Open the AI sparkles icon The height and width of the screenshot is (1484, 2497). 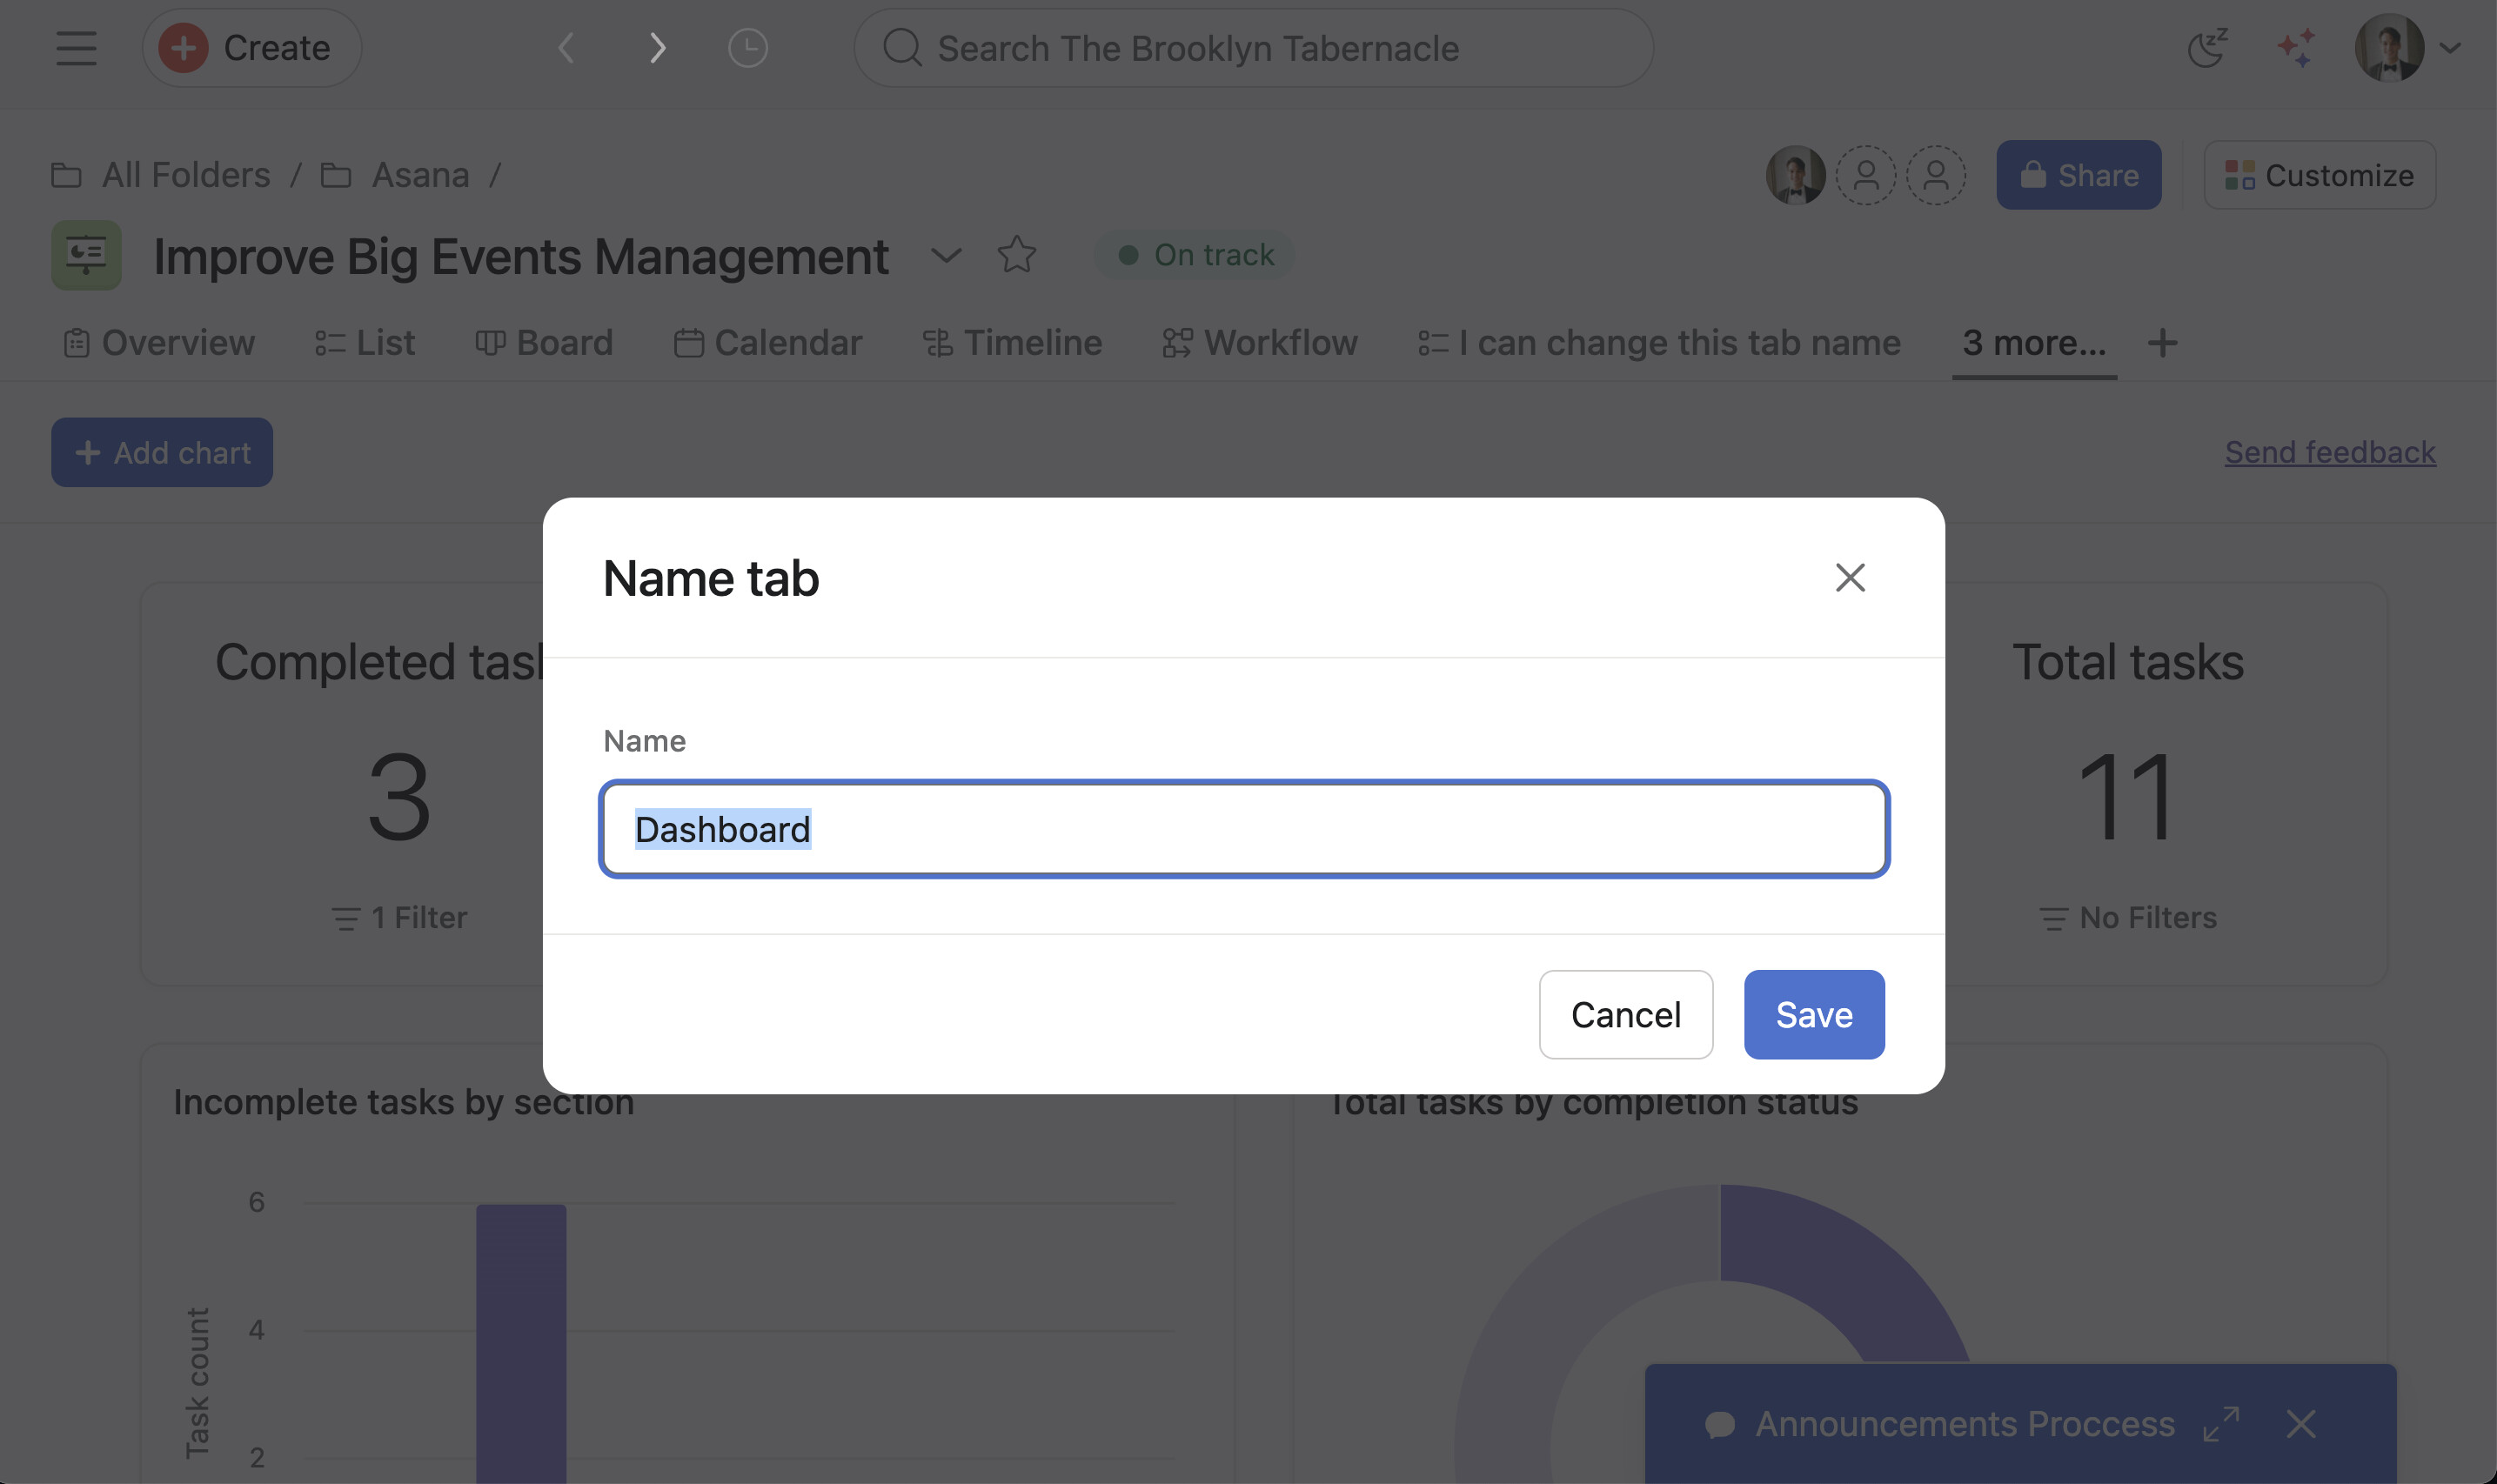[x=2296, y=48]
